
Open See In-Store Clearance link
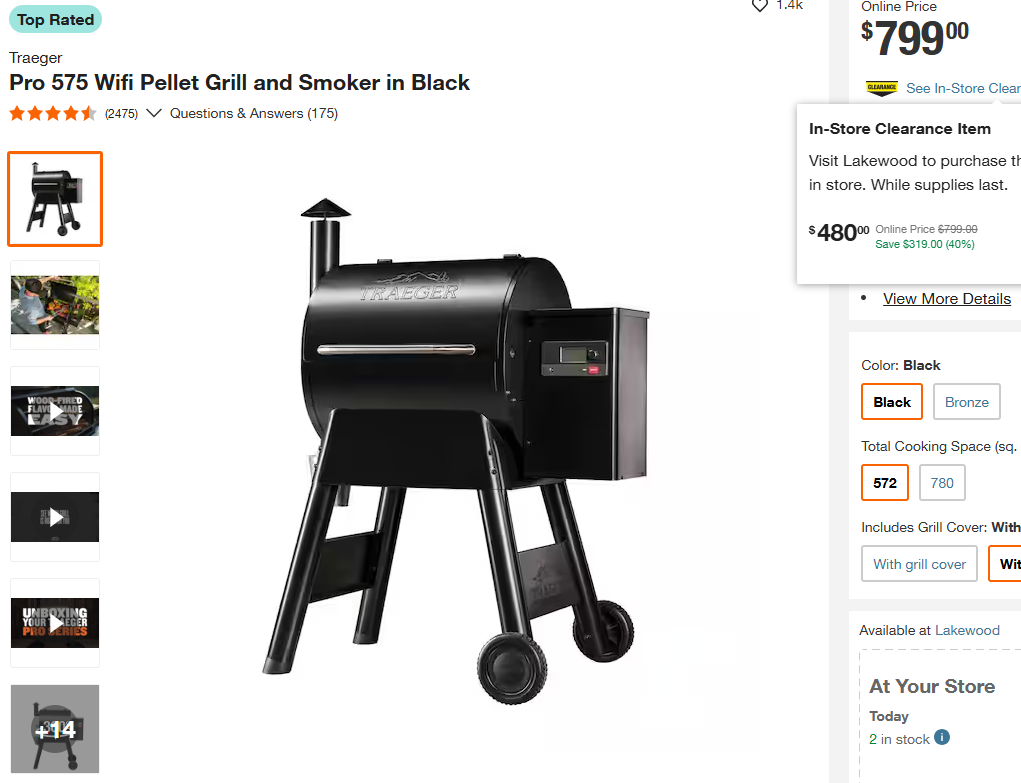pyautogui.click(x=962, y=88)
